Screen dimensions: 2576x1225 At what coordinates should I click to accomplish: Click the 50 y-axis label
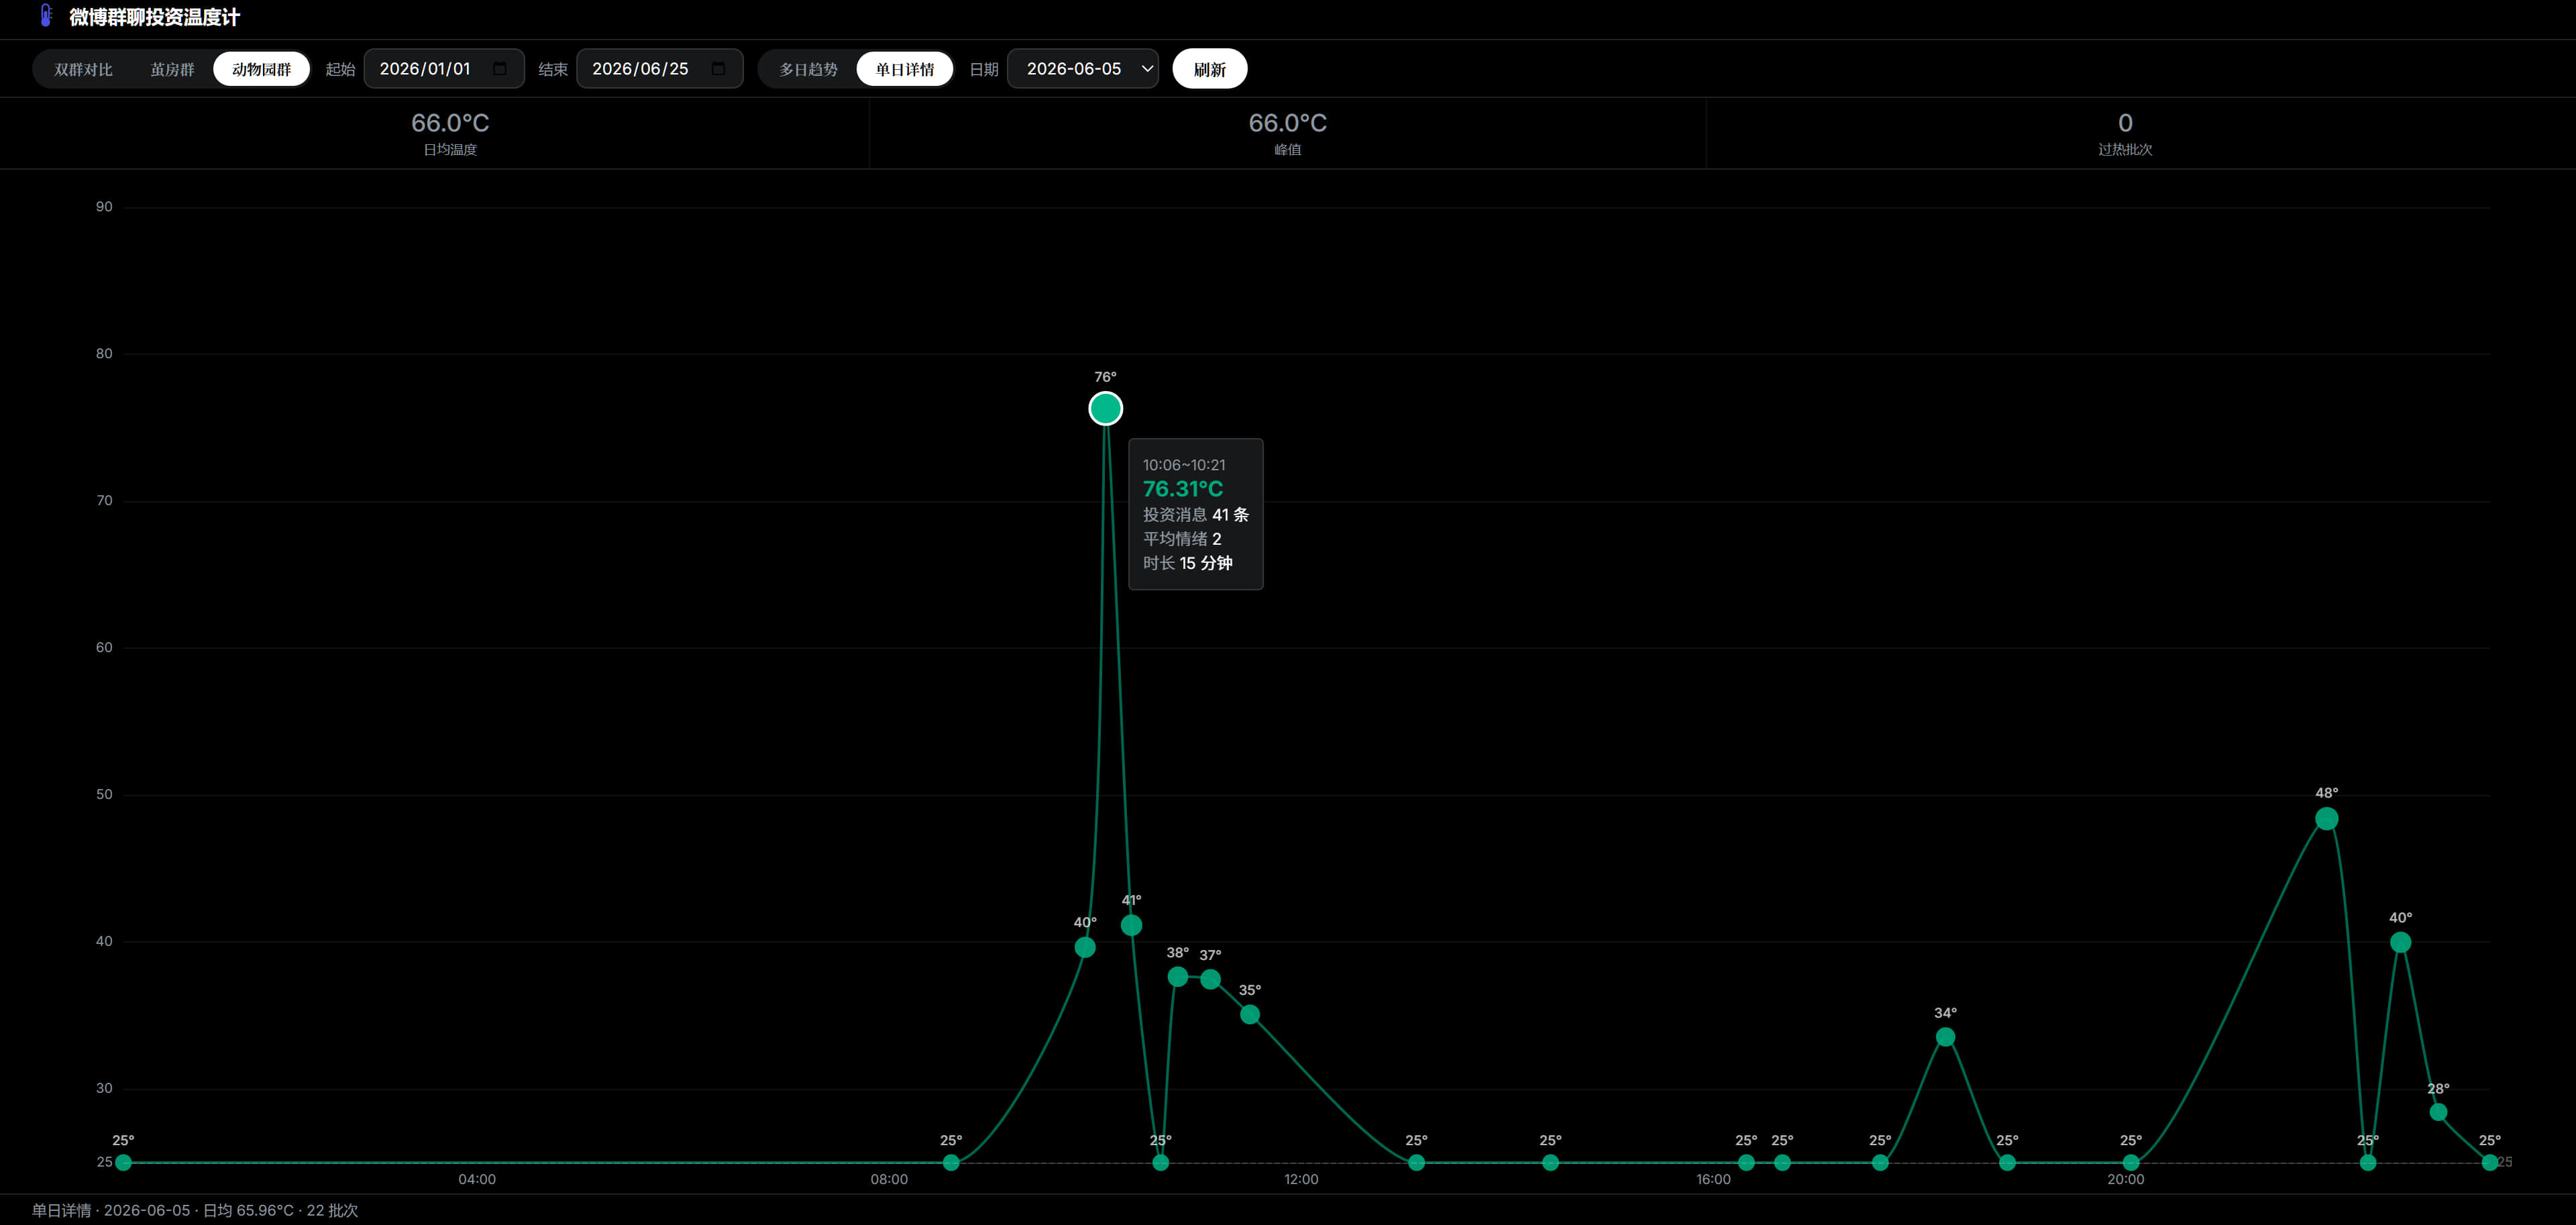[x=104, y=795]
